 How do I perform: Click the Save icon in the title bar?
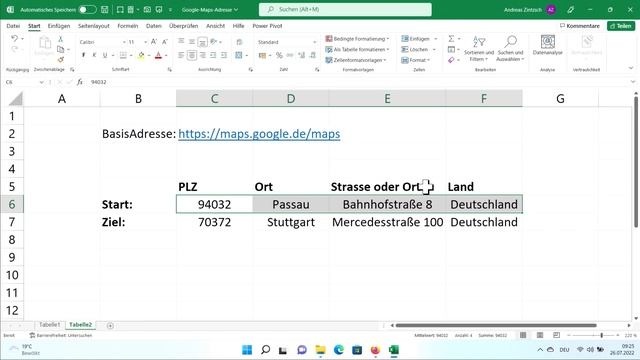105,9
